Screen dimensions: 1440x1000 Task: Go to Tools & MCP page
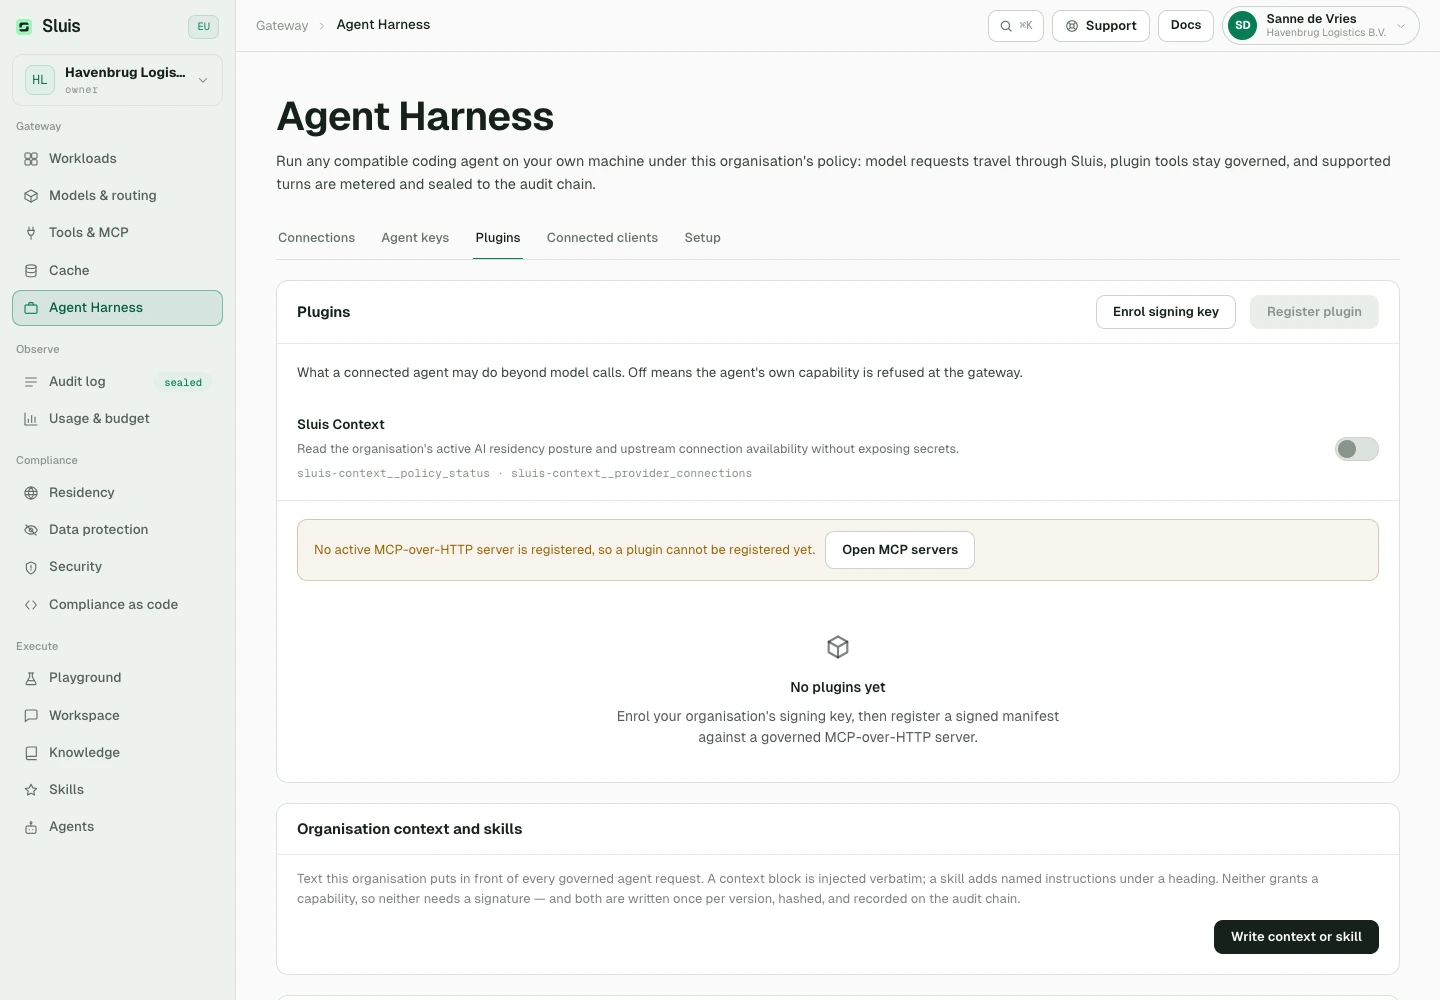pyautogui.click(x=117, y=233)
